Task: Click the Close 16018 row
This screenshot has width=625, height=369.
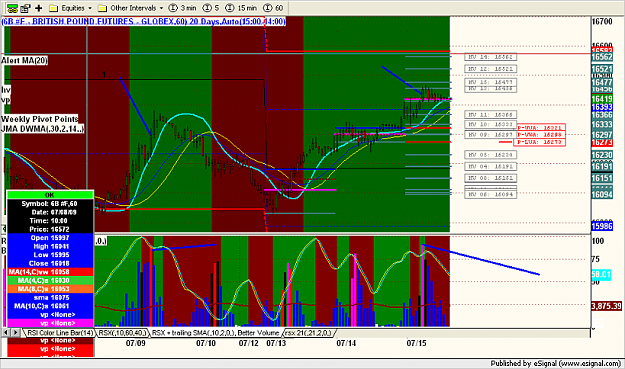Action: point(50,263)
